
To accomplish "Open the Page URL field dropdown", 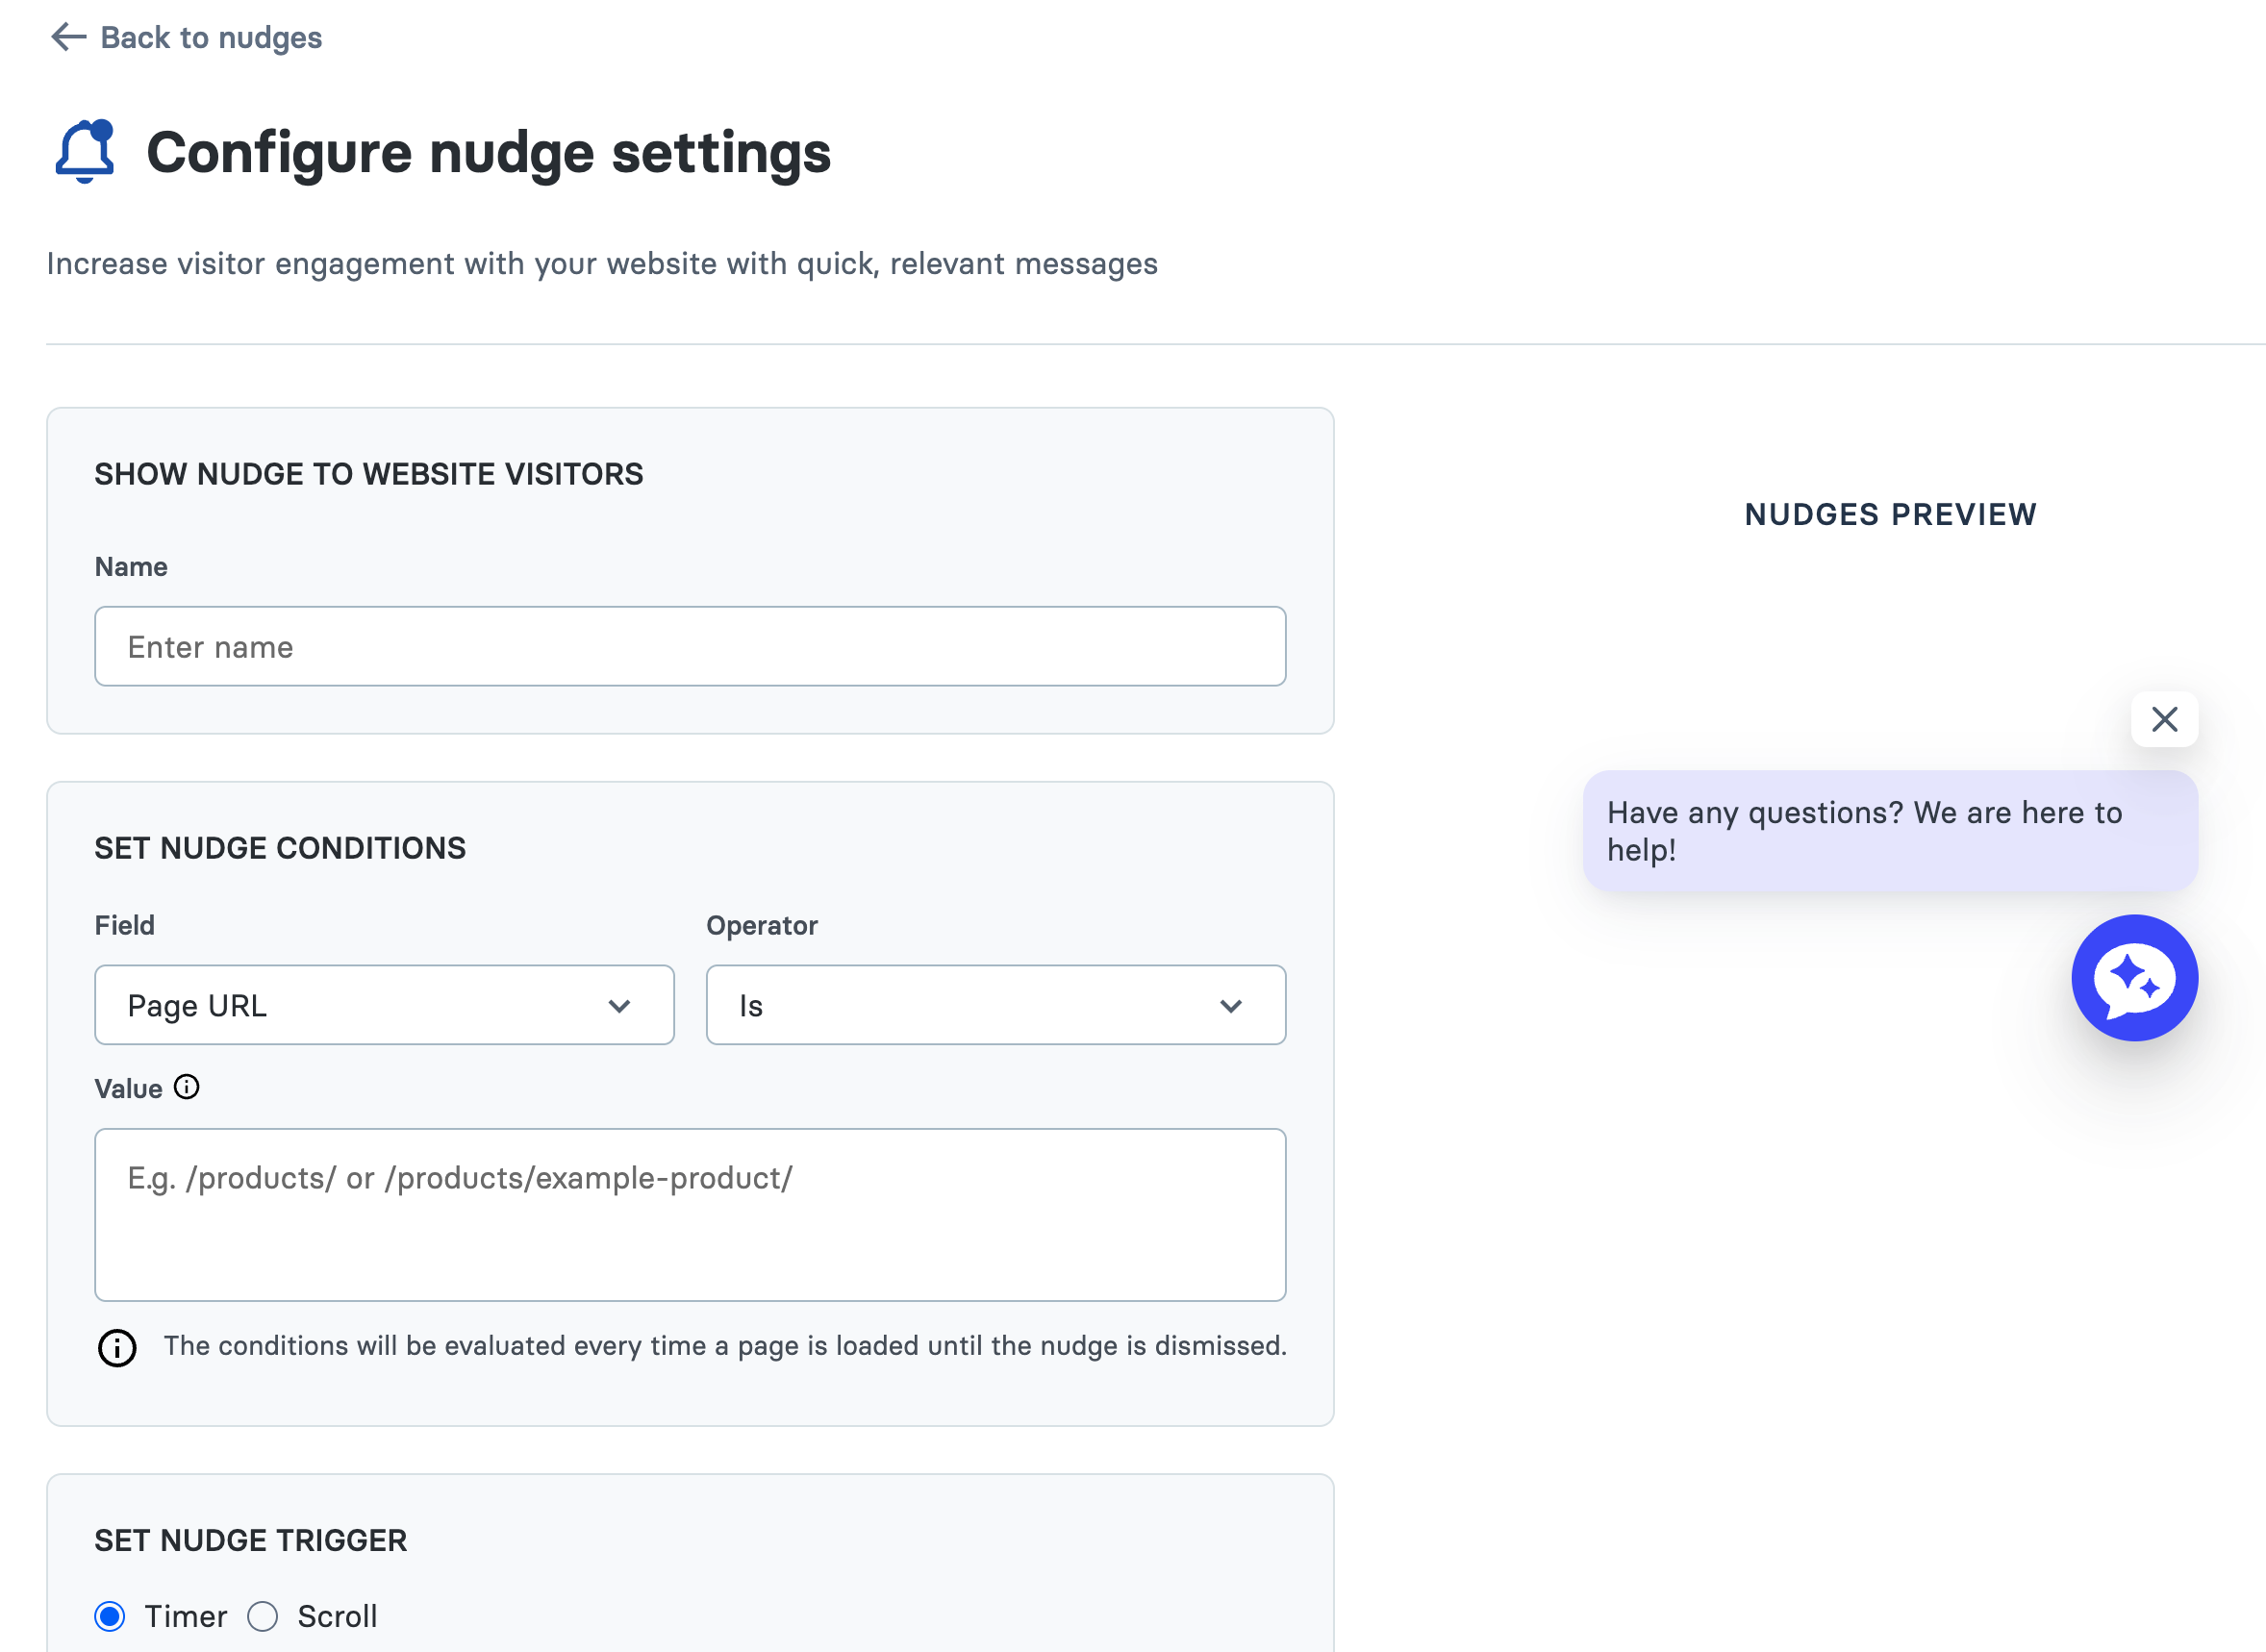I will tap(383, 1005).
